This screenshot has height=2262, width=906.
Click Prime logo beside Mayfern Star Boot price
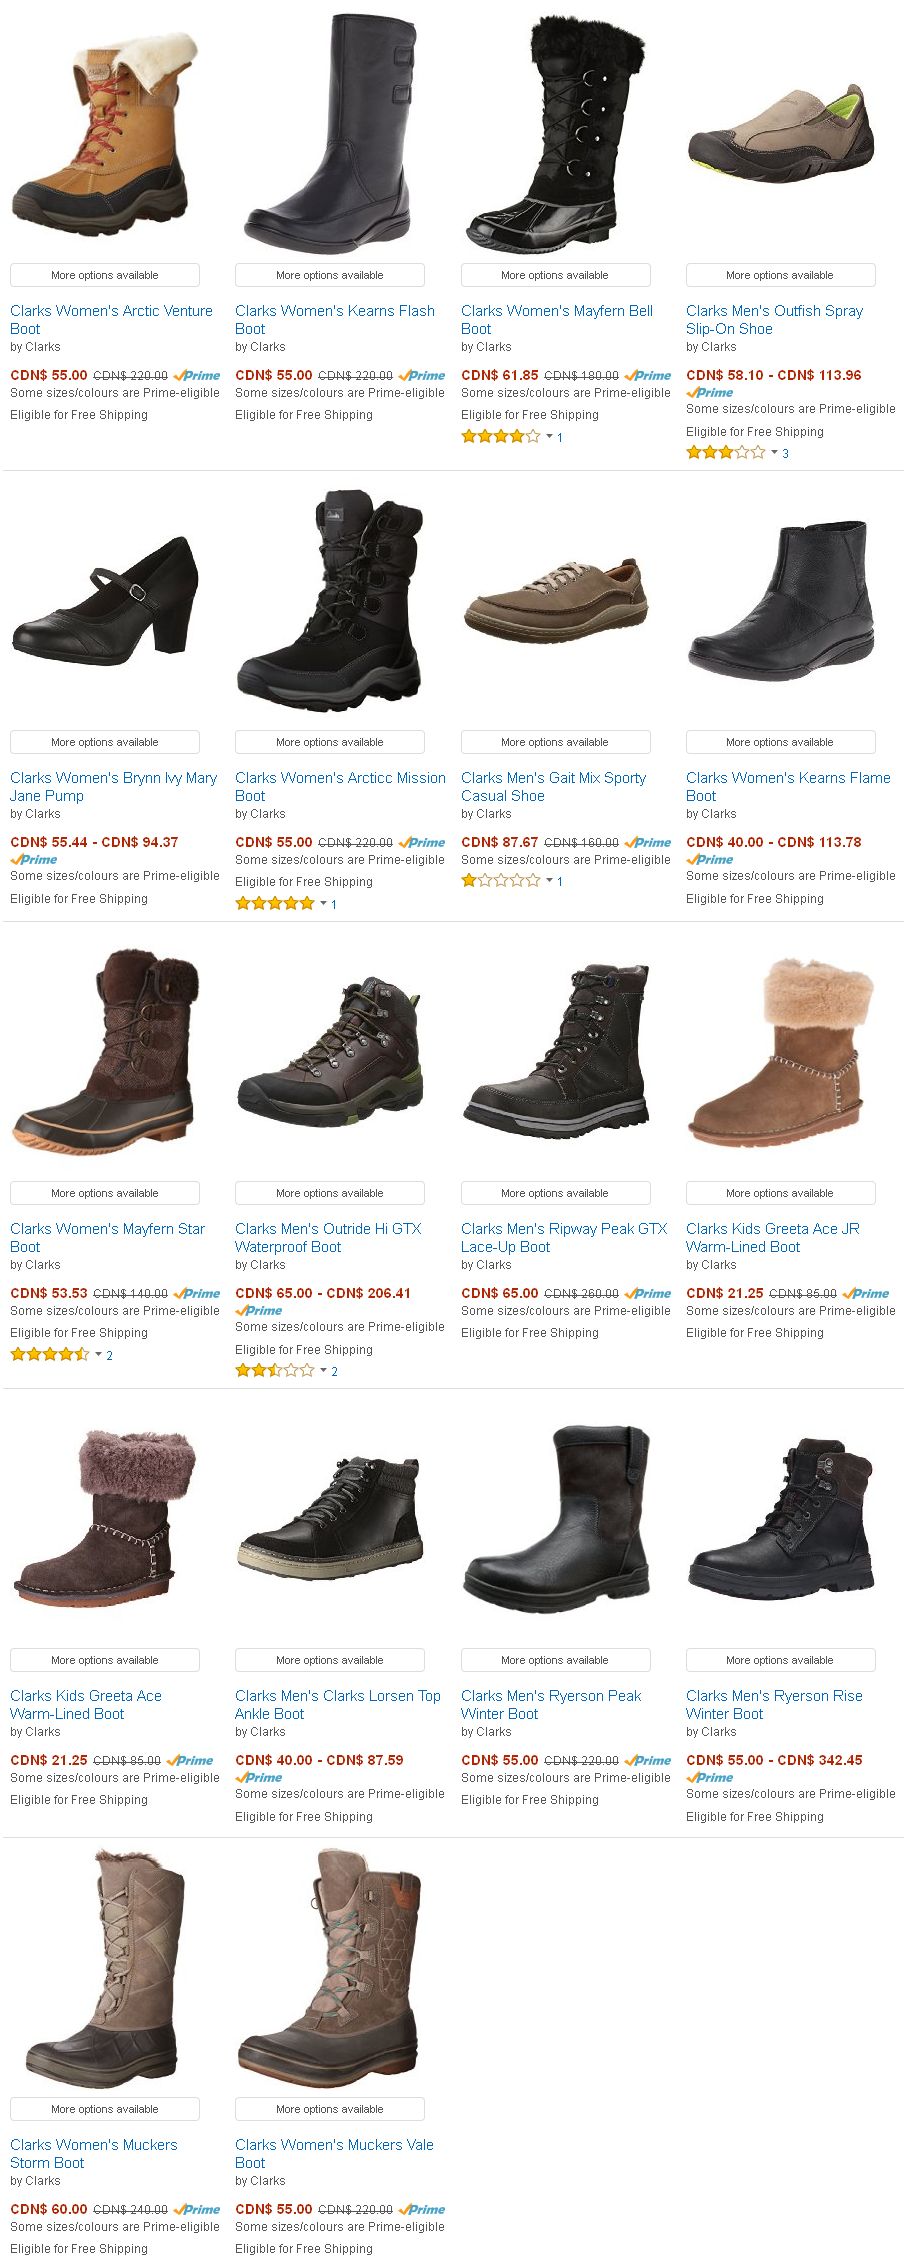[x=197, y=1293]
